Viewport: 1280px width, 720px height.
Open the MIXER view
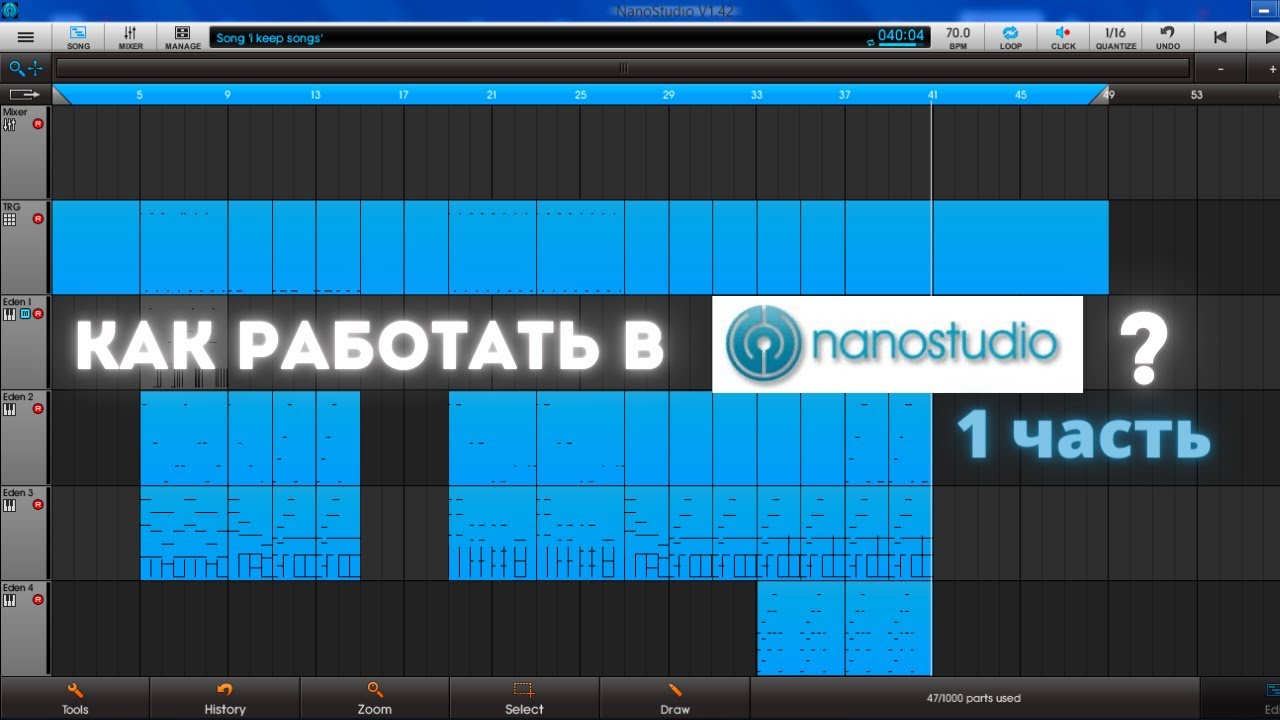tap(130, 38)
